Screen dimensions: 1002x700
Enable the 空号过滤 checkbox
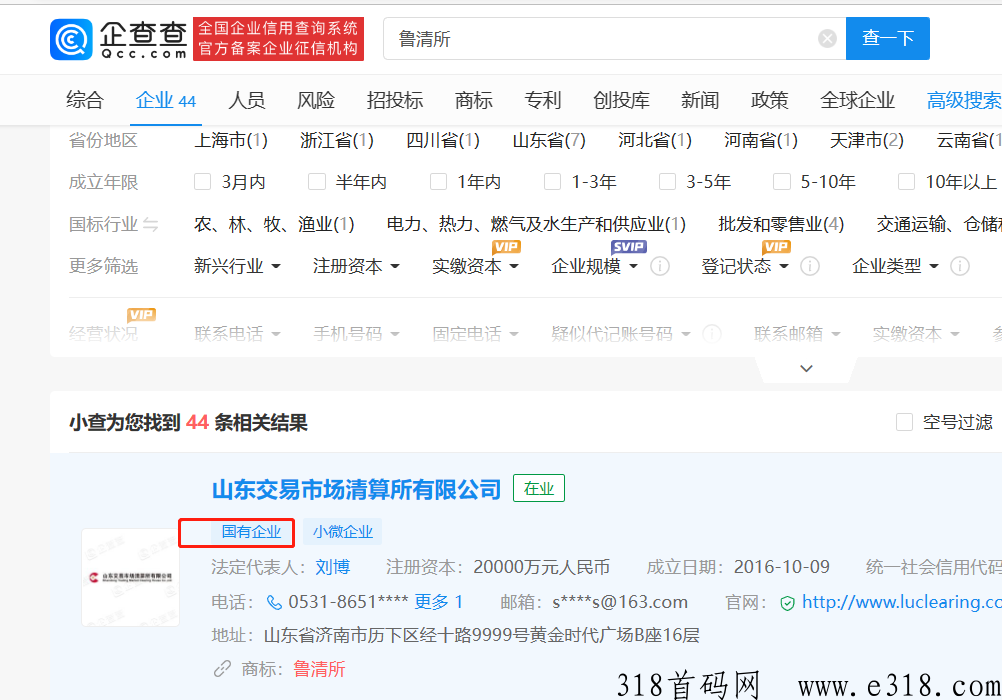[904, 422]
